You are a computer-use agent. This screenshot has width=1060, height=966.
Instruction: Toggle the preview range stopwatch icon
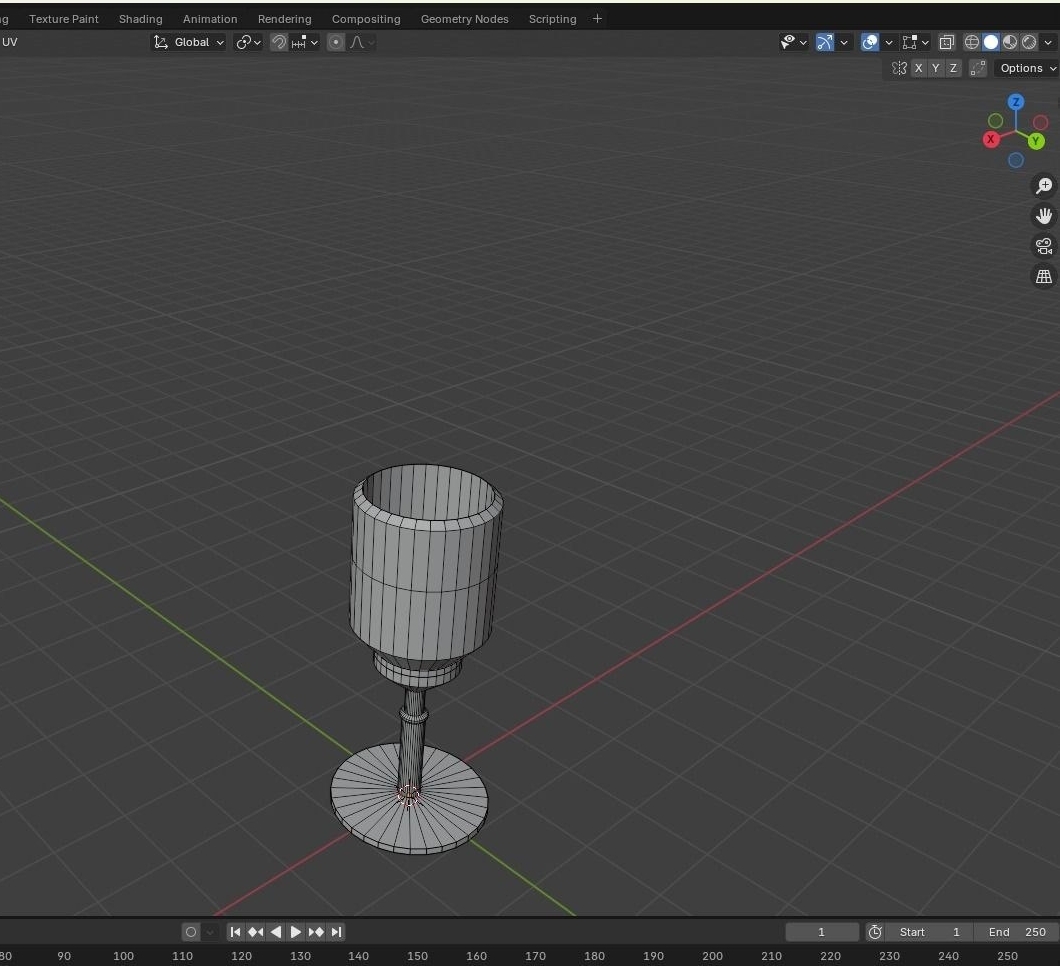(x=875, y=932)
